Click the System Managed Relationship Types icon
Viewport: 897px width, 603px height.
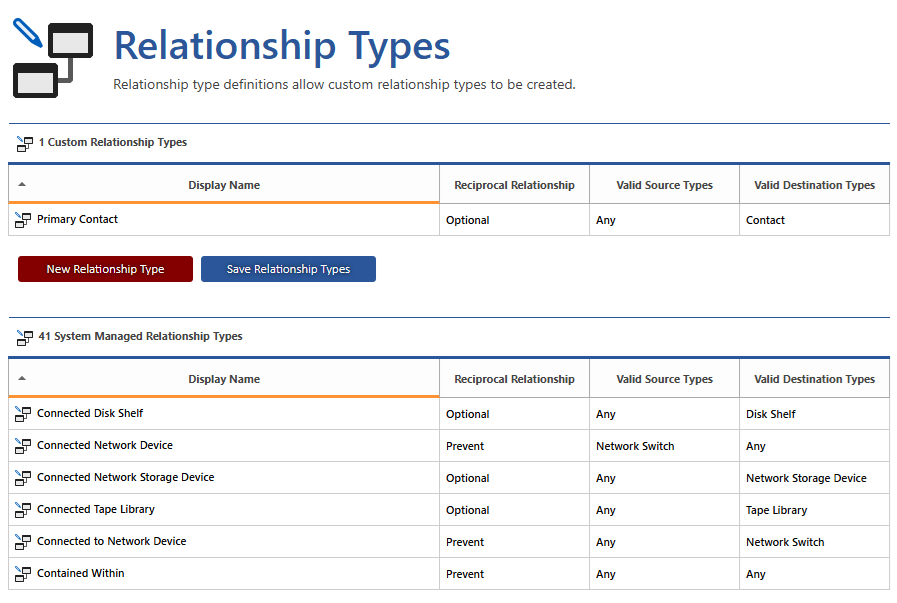tap(25, 337)
